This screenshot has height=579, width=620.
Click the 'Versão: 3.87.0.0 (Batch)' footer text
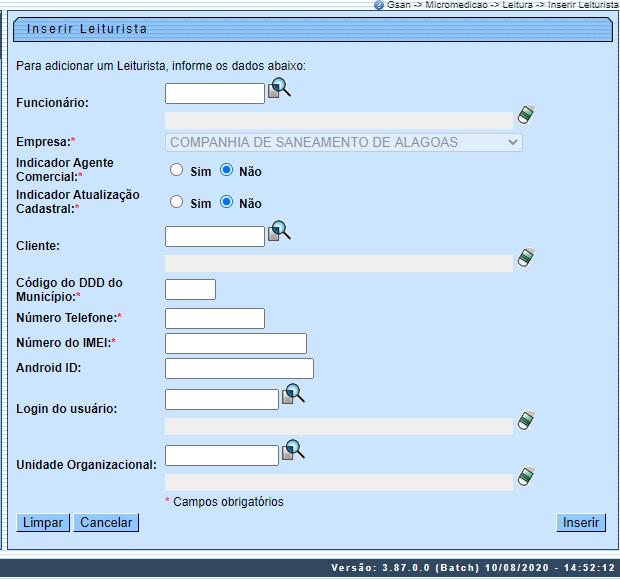pyautogui.click(x=405, y=568)
